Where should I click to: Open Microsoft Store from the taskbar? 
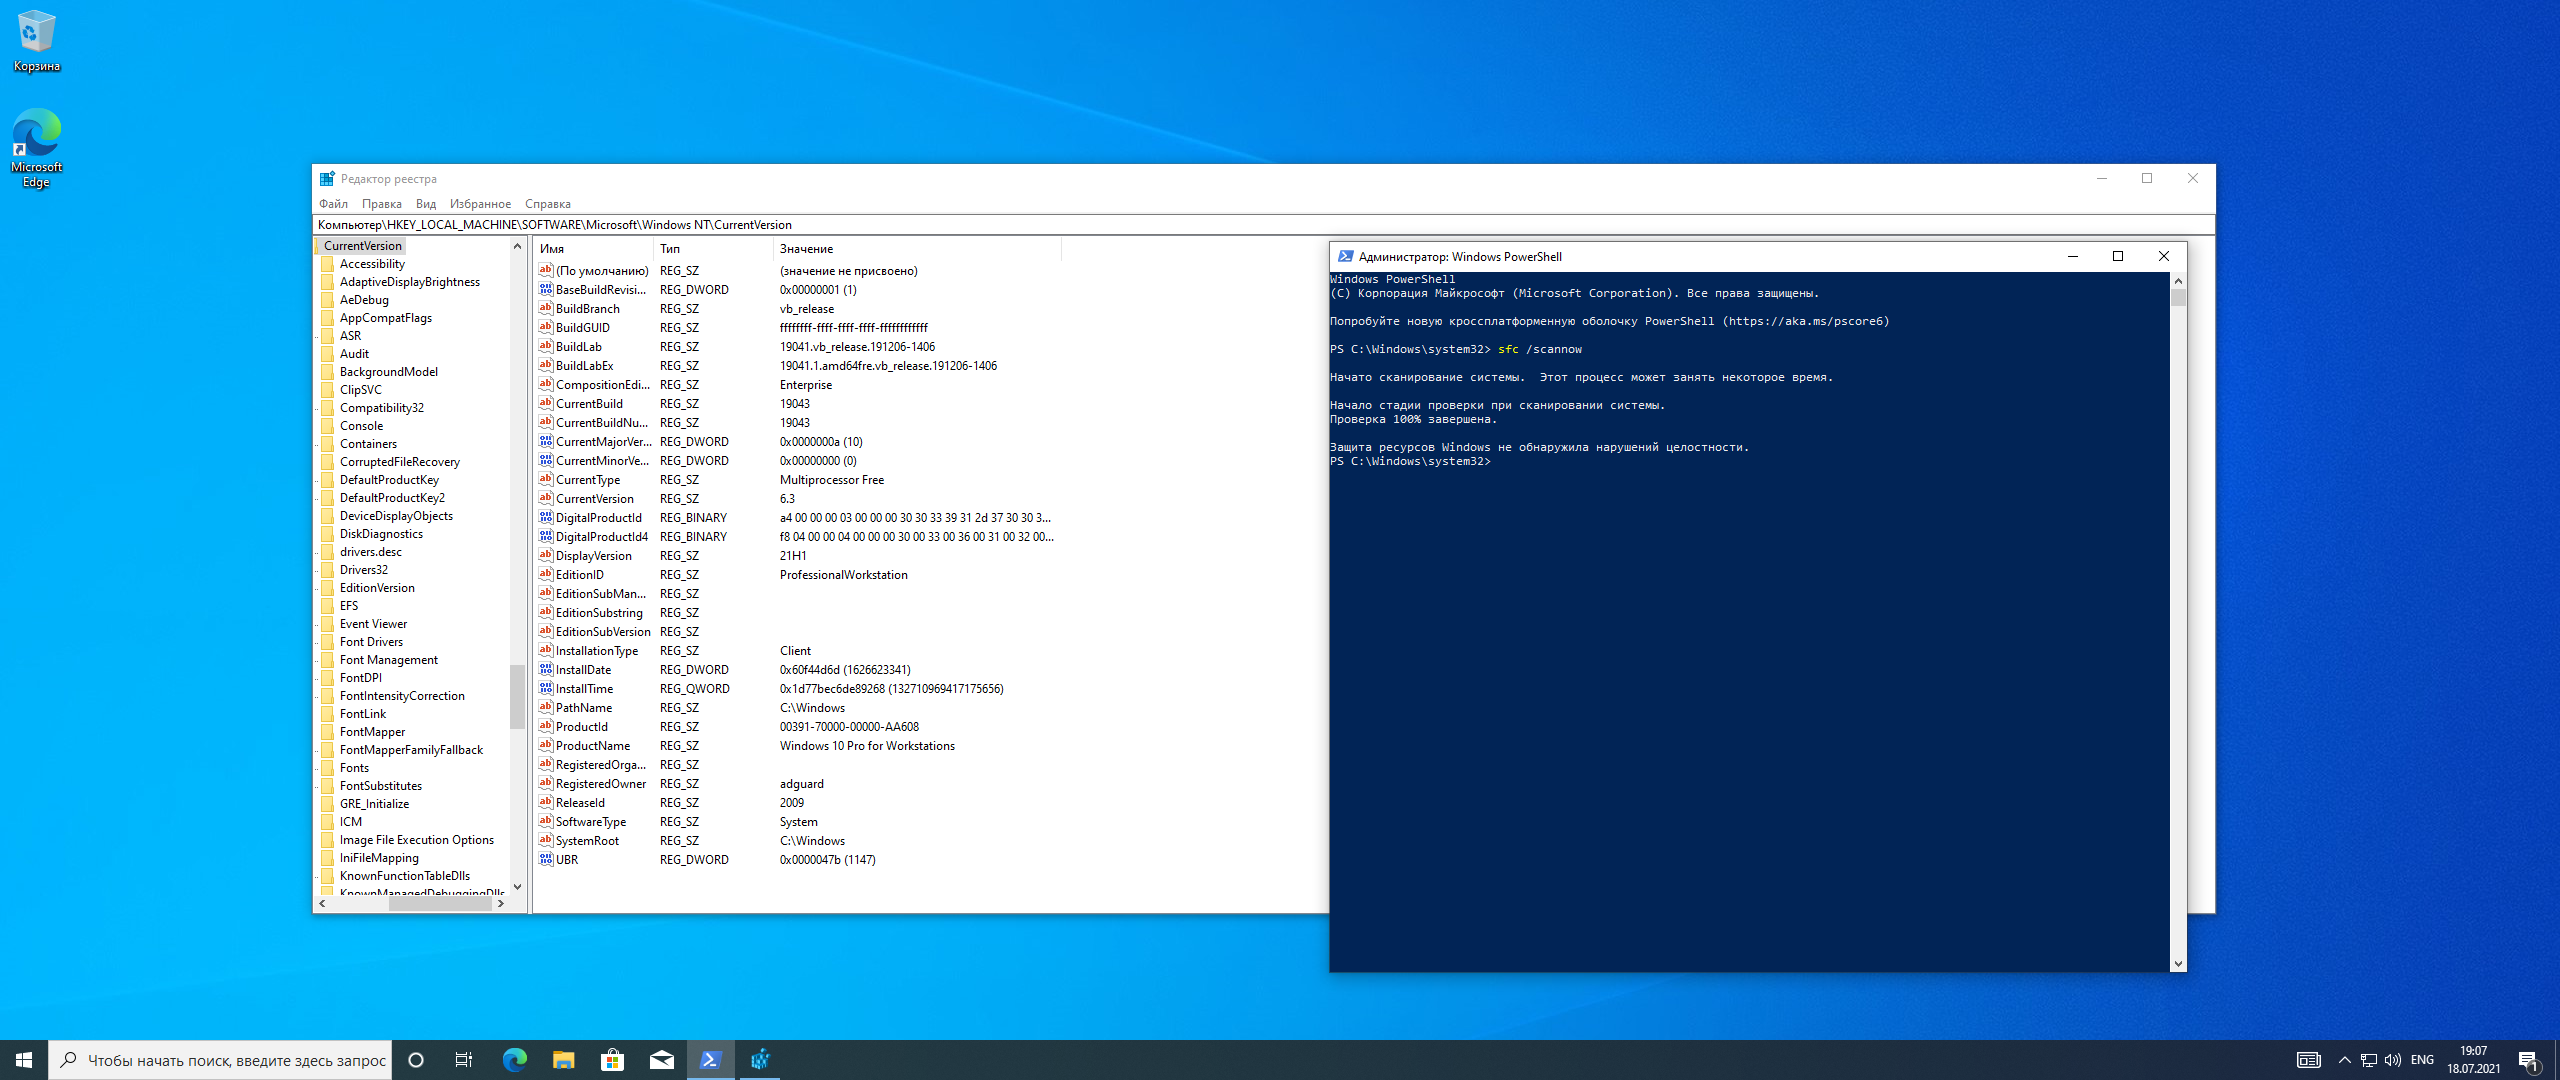pyautogui.click(x=612, y=1060)
